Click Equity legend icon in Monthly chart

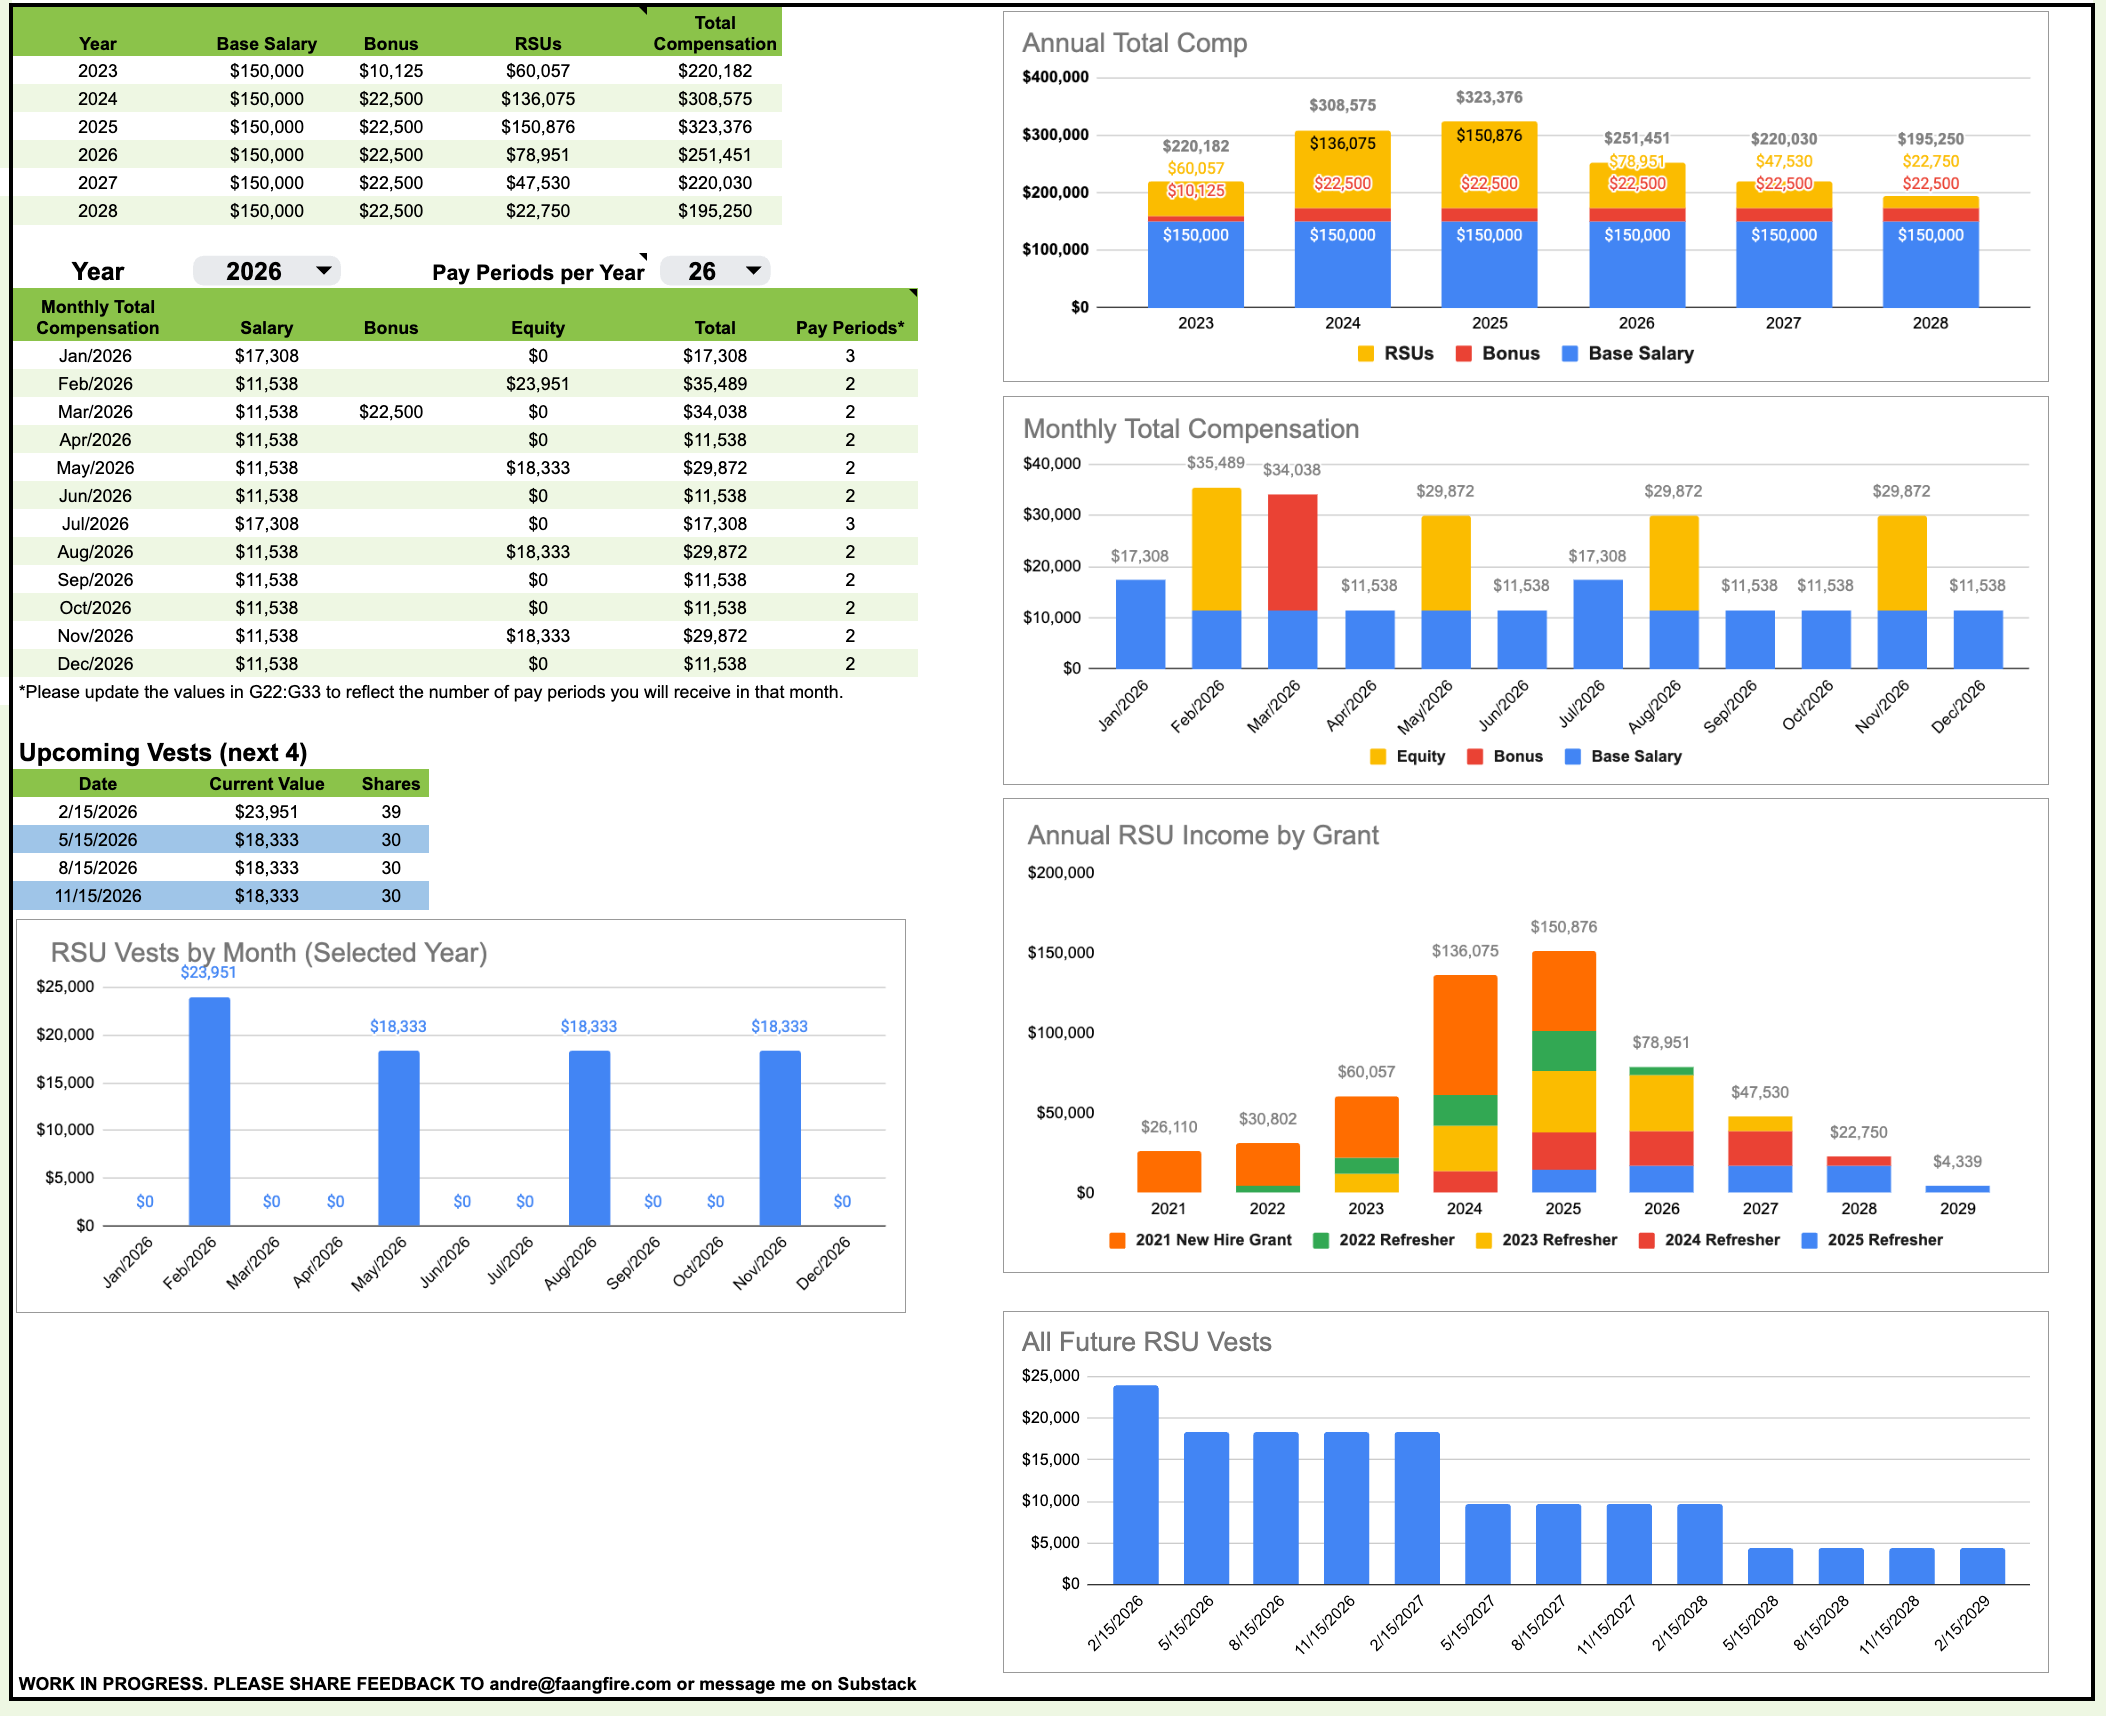[1378, 757]
